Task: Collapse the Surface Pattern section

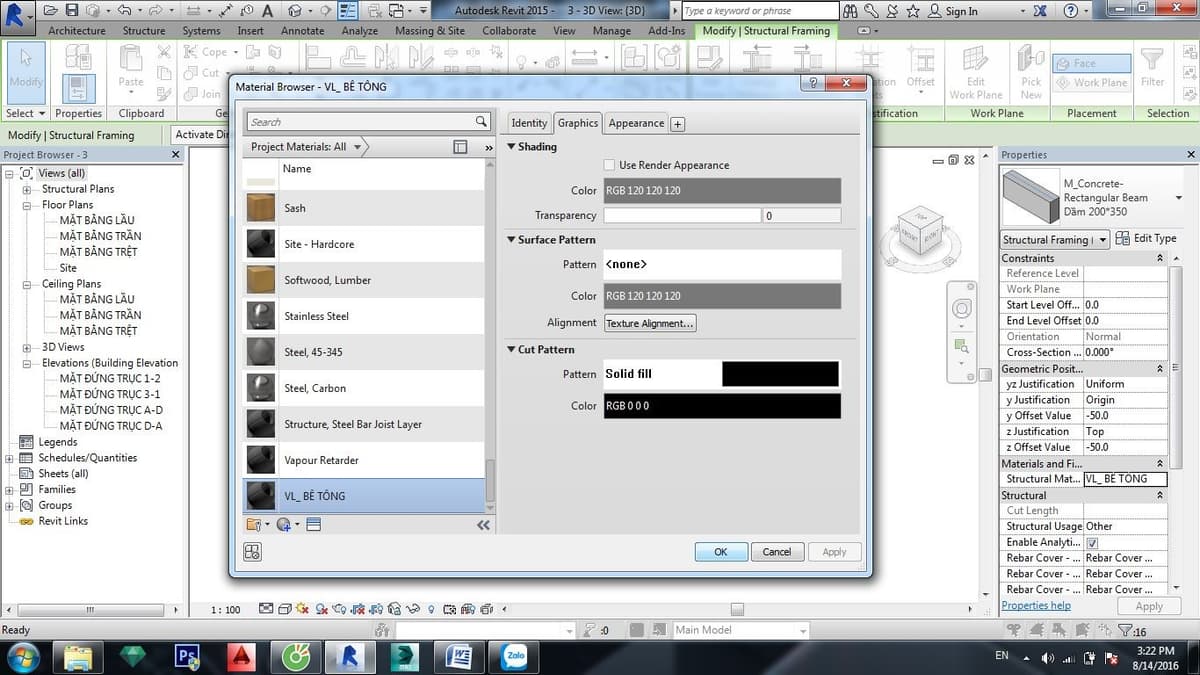Action: point(511,240)
